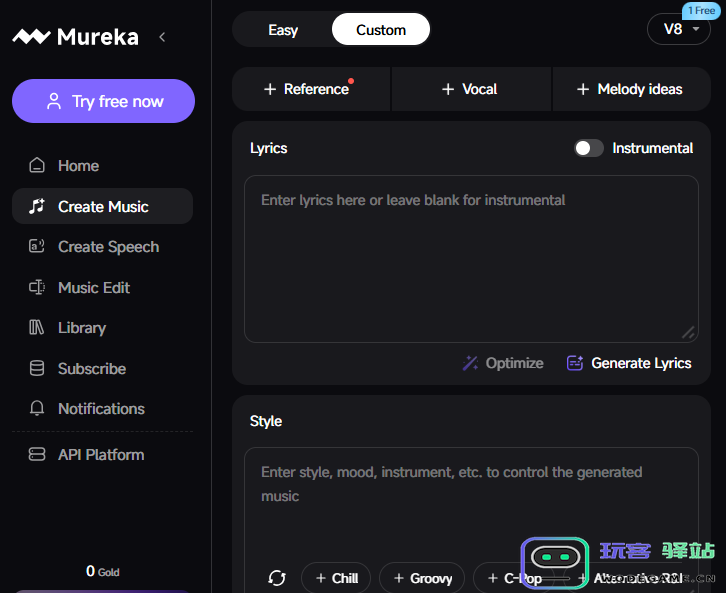Enable the Instrumental toggle switch
The width and height of the screenshot is (726, 593).
(589, 148)
